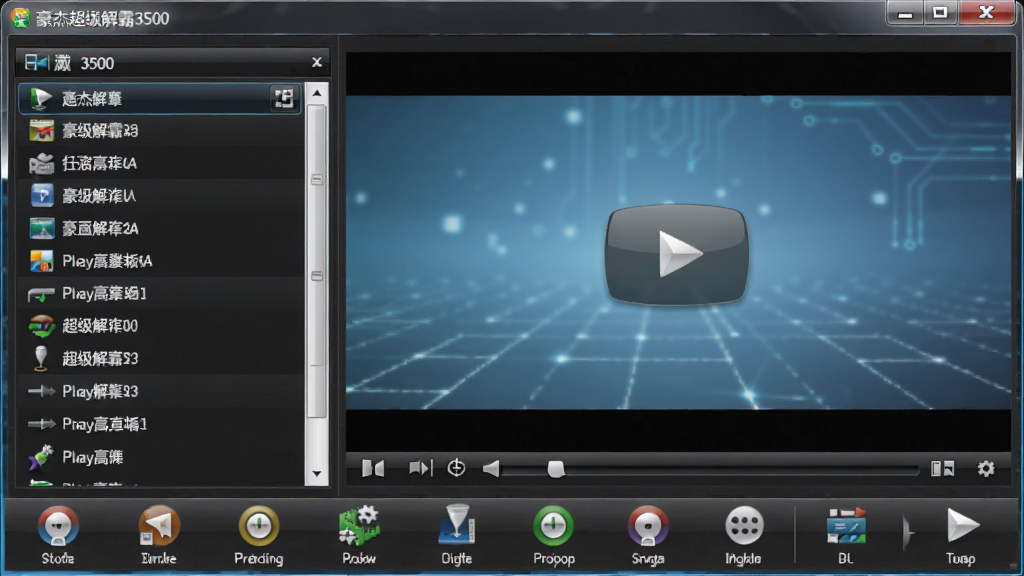This screenshot has width=1024, height=576.
Task: Launch the green puzzle-and-gears toolbar icon
Action: pyautogui.click(x=359, y=526)
